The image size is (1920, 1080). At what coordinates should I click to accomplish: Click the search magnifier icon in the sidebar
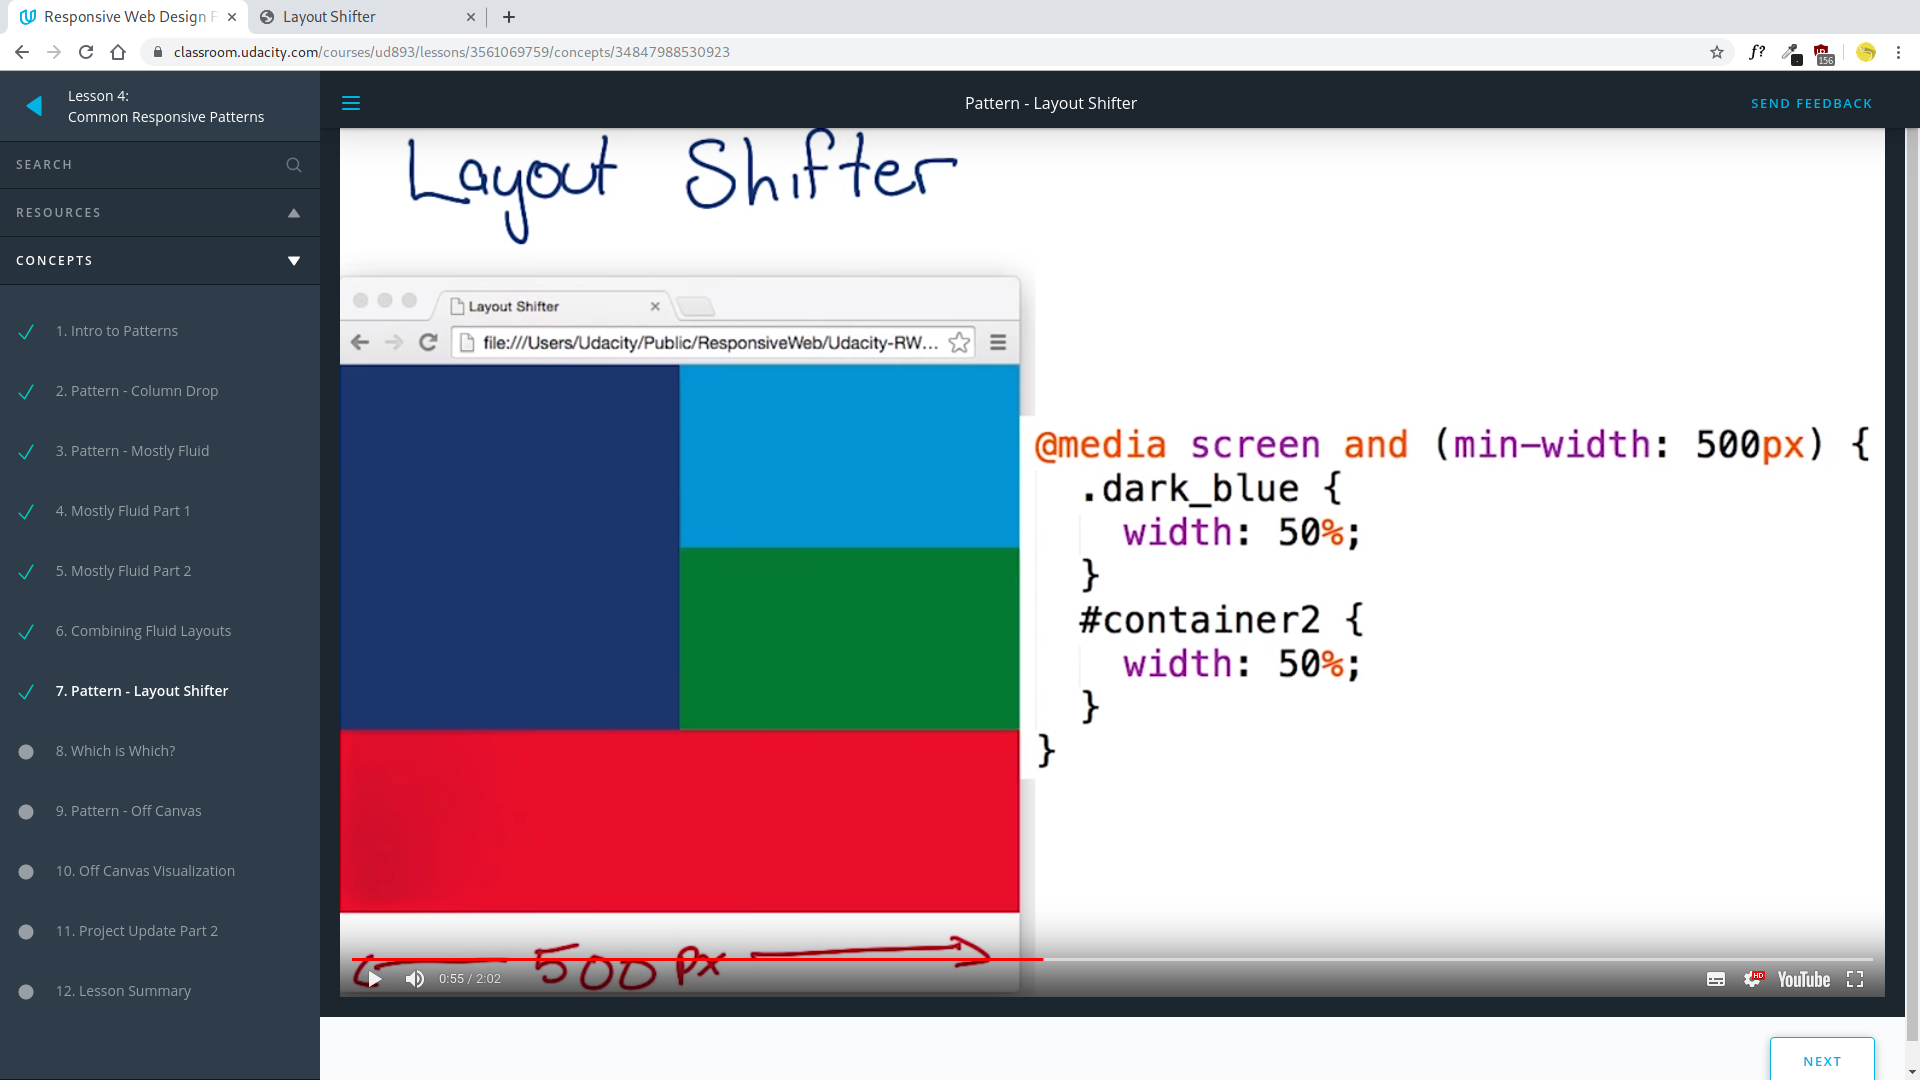coord(294,165)
